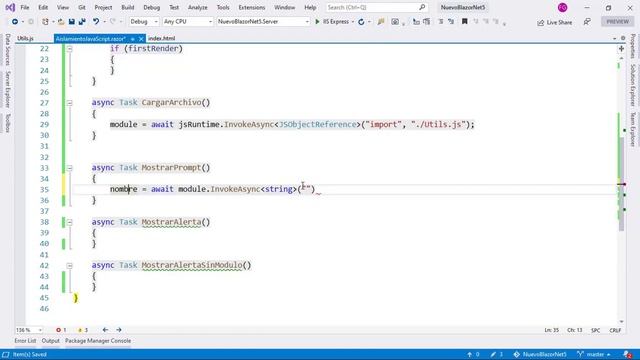This screenshot has width=640, height=360.
Task: Click the Visual Studio logo icon
Action: click(x=10, y=7)
